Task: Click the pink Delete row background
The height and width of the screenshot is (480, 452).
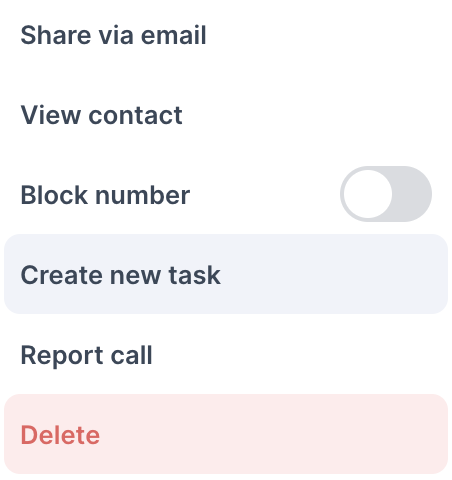Action: (226, 434)
